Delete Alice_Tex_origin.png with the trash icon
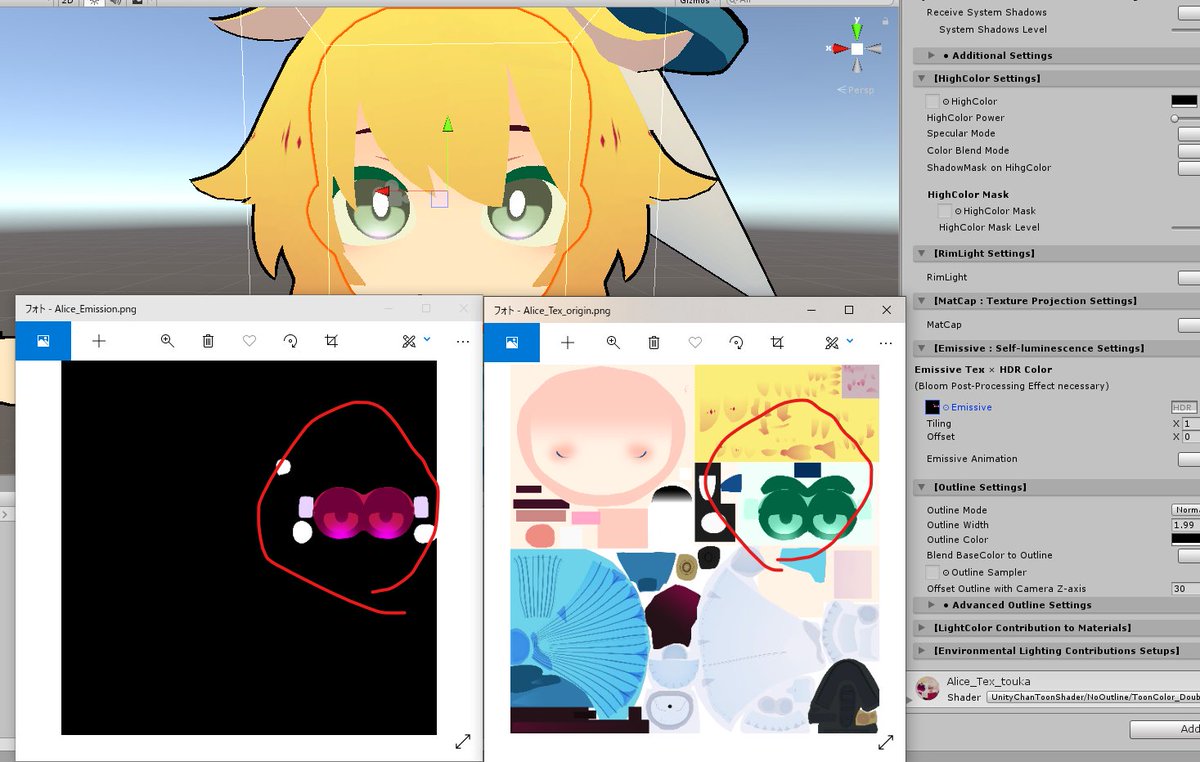This screenshot has height=762, width=1200. pyautogui.click(x=654, y=342)
